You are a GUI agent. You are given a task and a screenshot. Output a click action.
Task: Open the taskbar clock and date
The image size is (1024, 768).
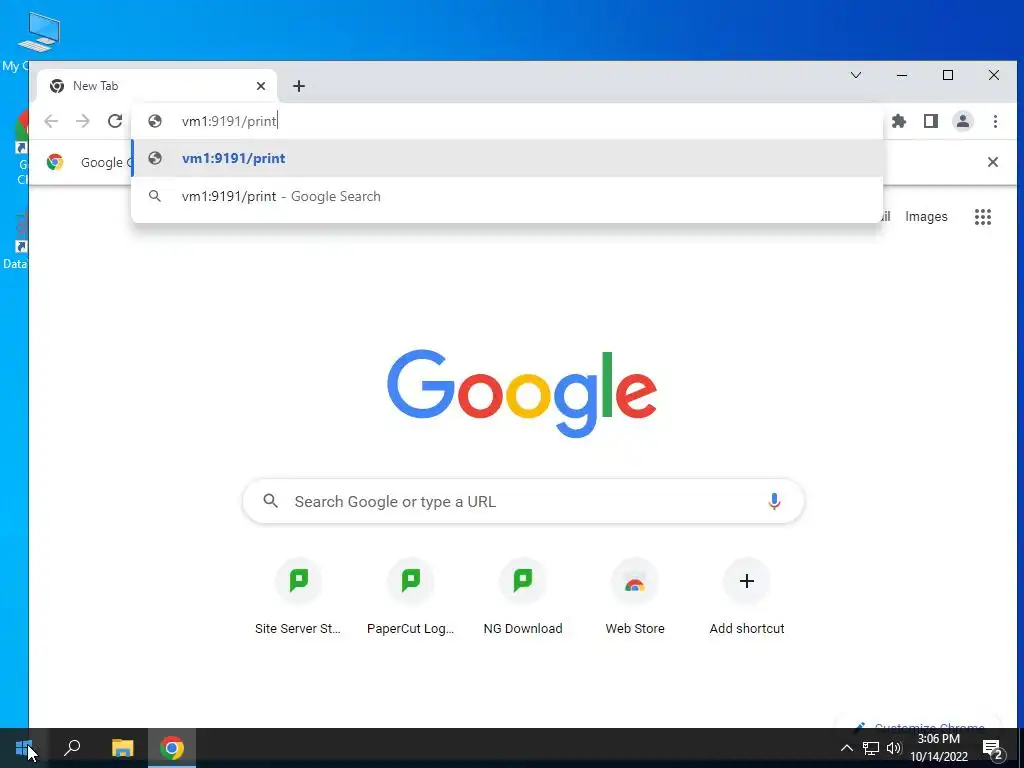point(938,748)
